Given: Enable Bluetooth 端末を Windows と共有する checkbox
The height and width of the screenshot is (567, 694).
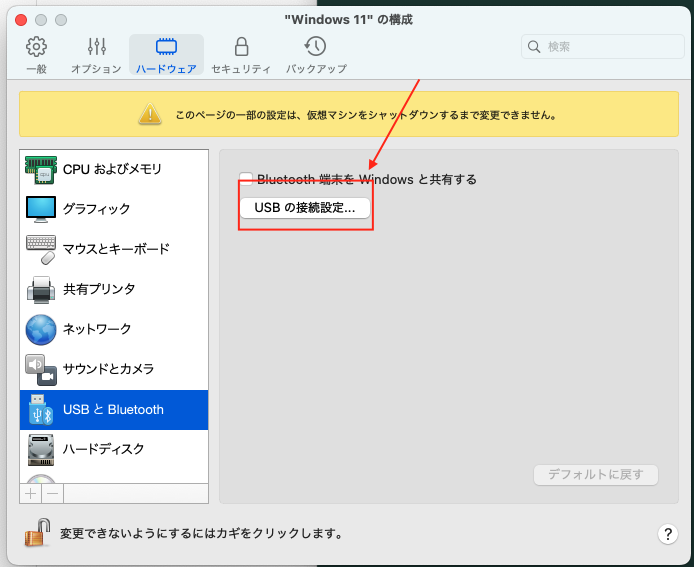Looking at the screenshot, I should (246, 179).
